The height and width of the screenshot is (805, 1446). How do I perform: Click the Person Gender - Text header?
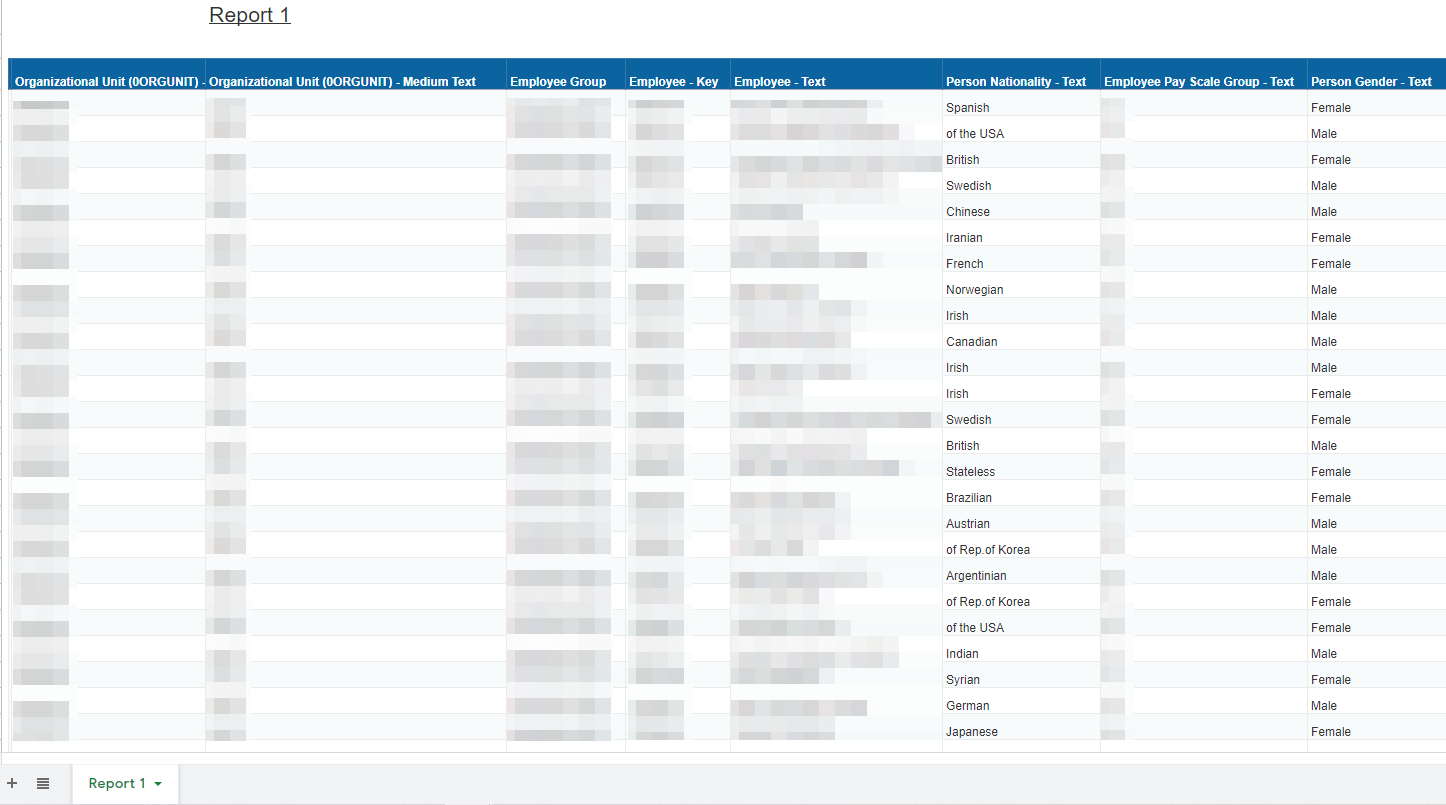click(1371, 82)
